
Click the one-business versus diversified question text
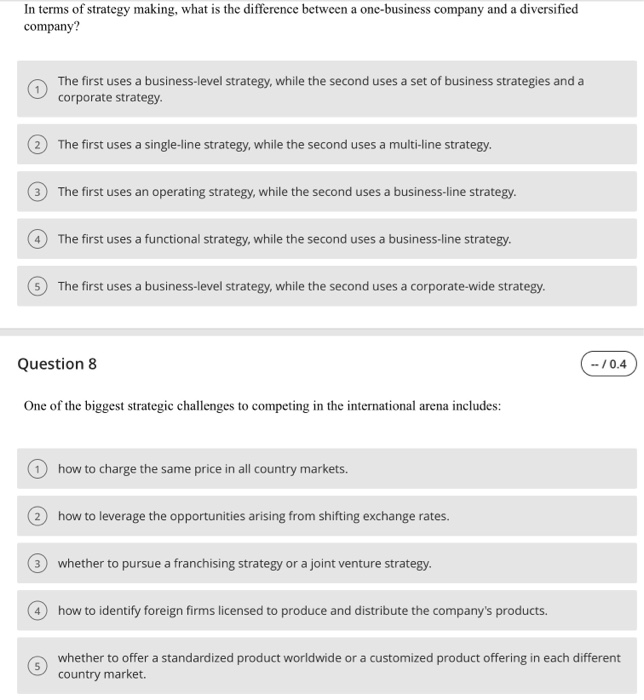[301, 17]
